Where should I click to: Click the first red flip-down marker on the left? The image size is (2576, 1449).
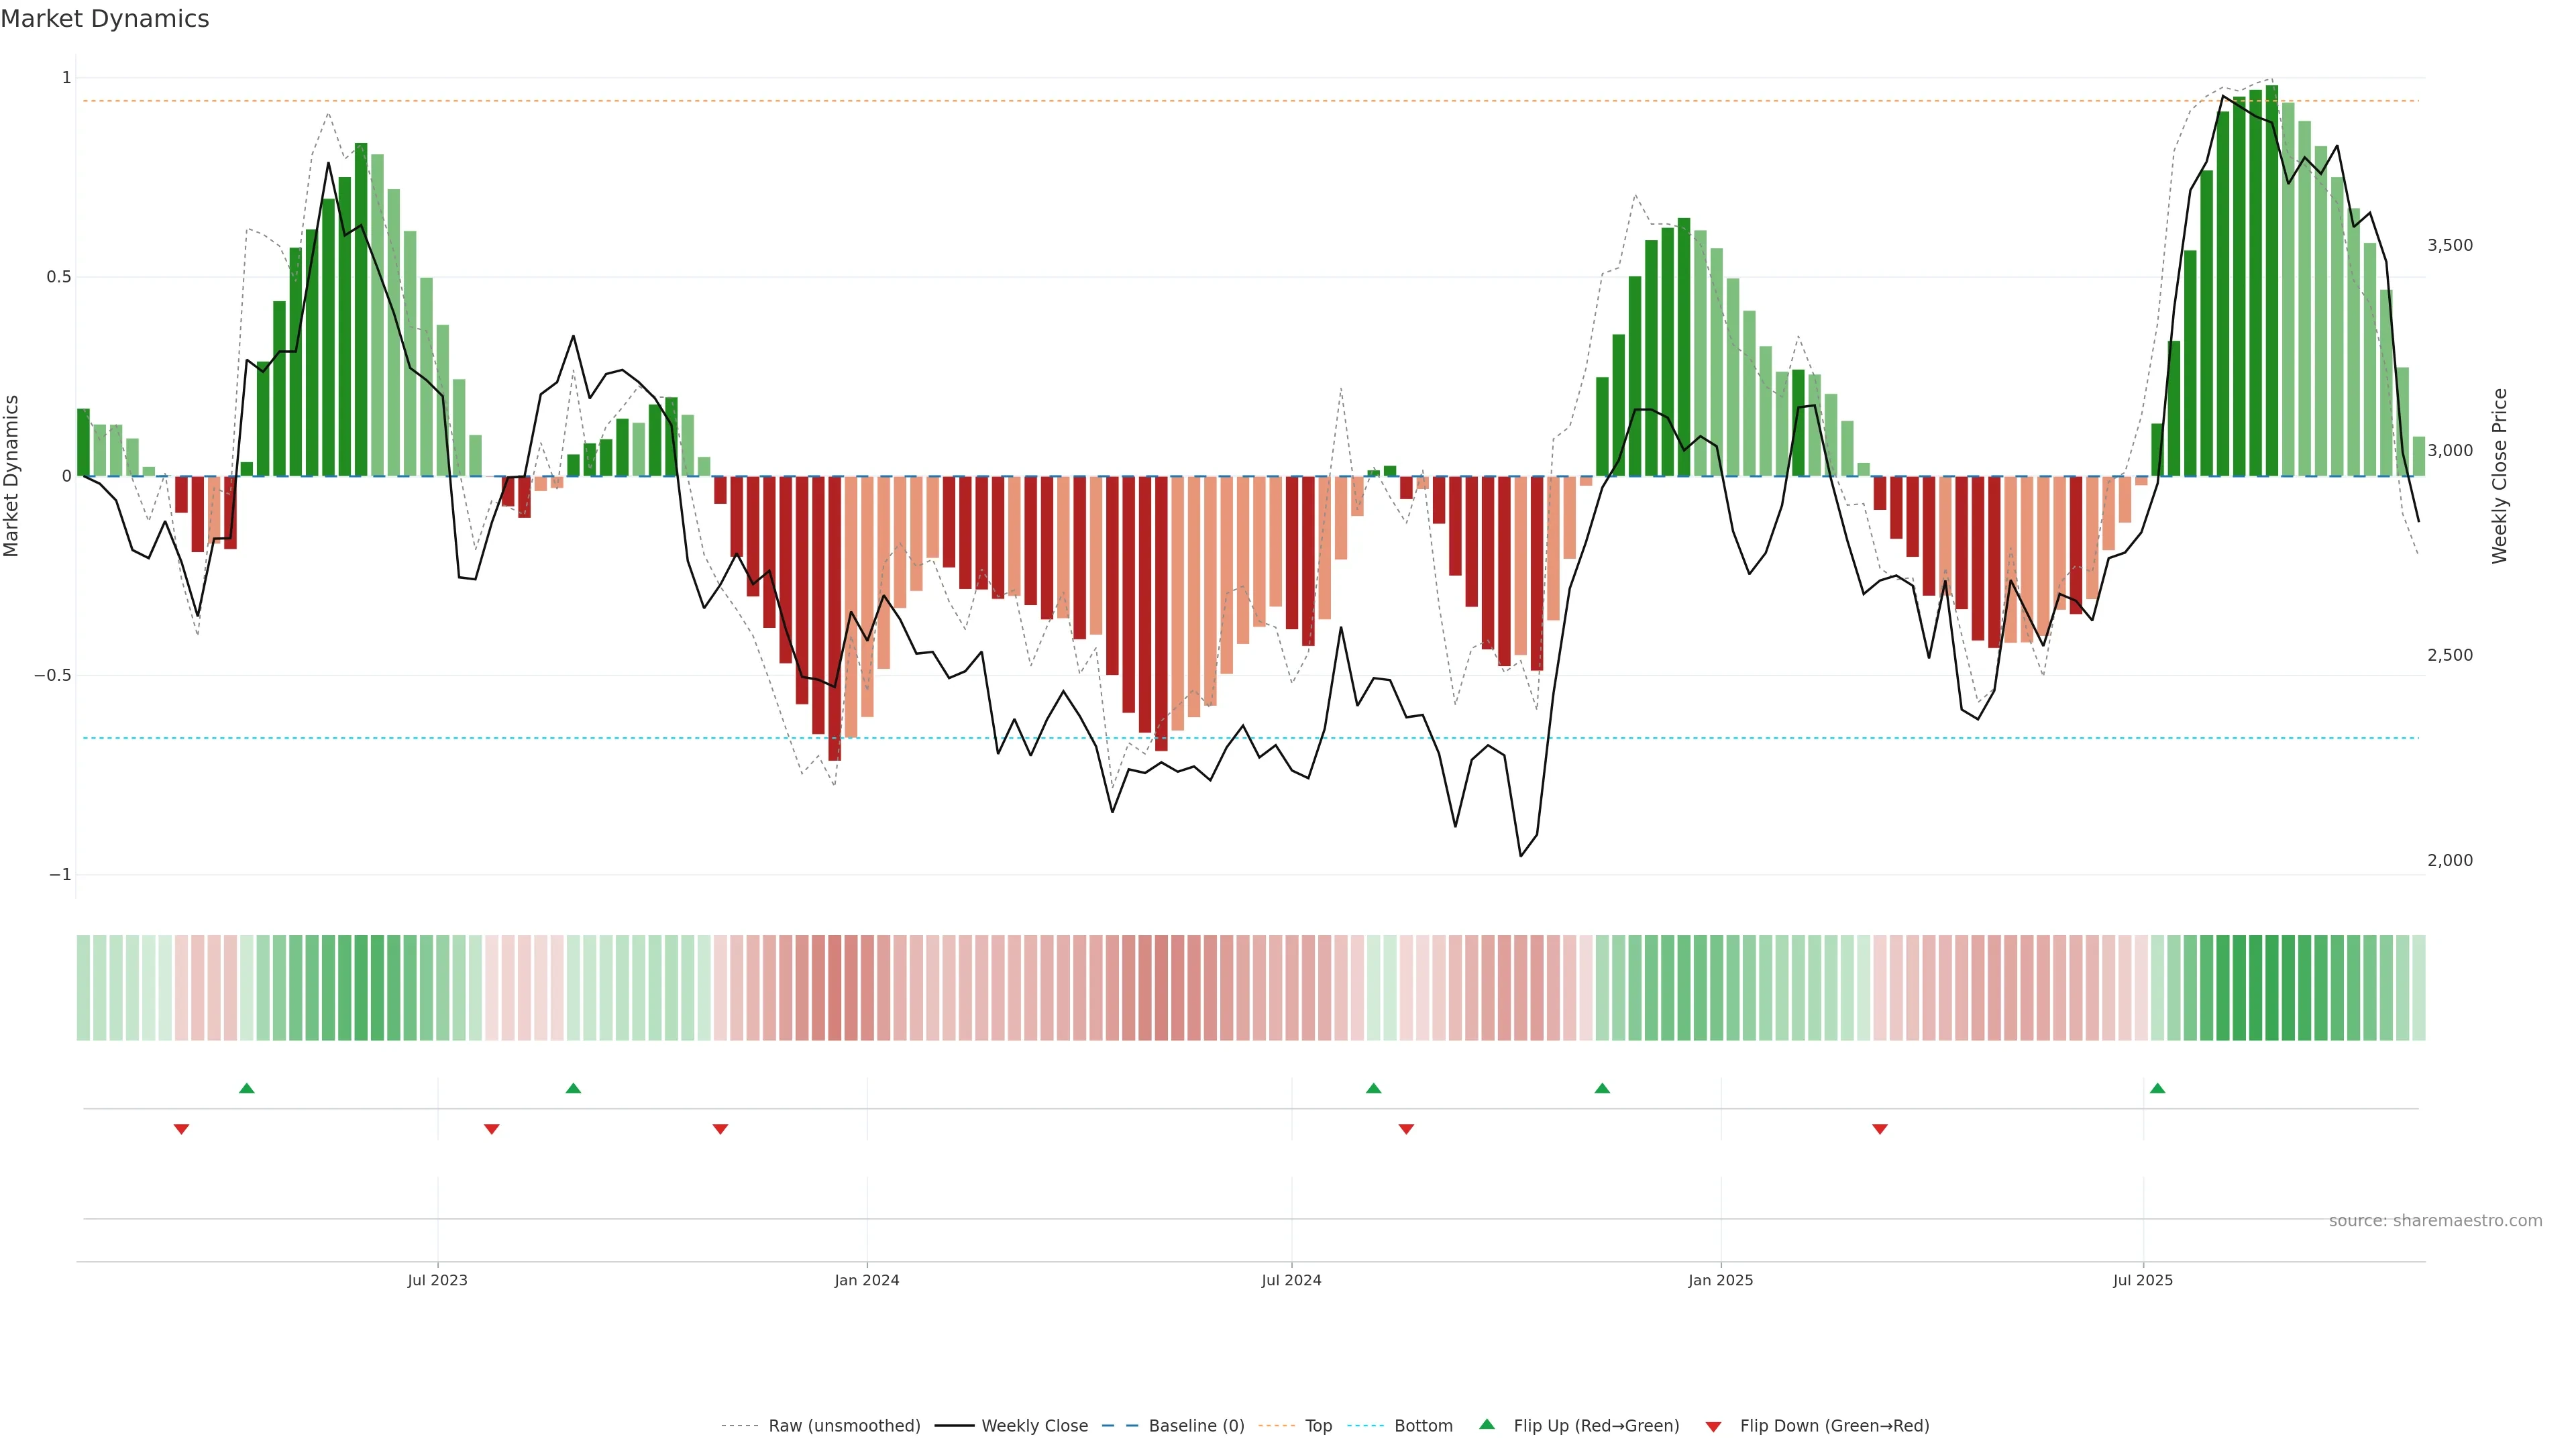181,1129
